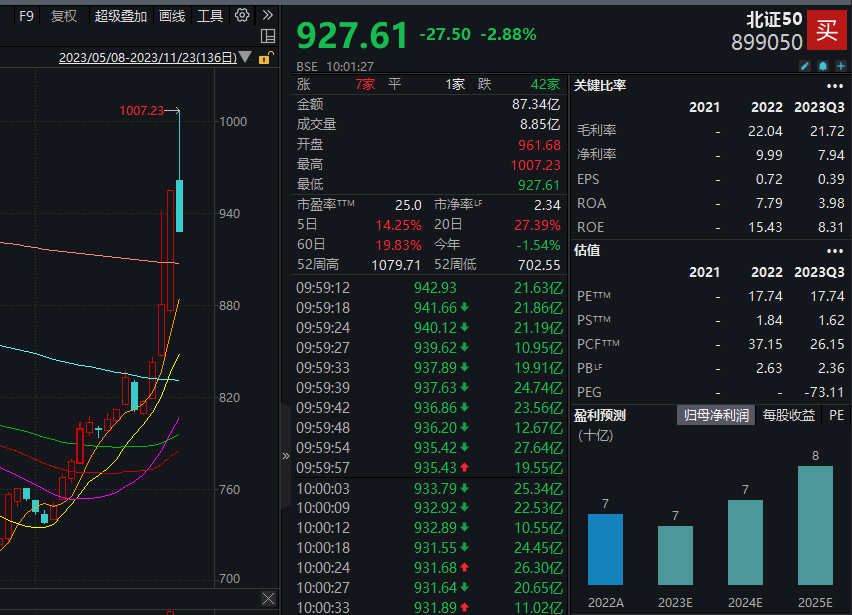This screenshot has width=852, height=615.
Task: Open the chart settings gear icon
Action: pos(242,16)
